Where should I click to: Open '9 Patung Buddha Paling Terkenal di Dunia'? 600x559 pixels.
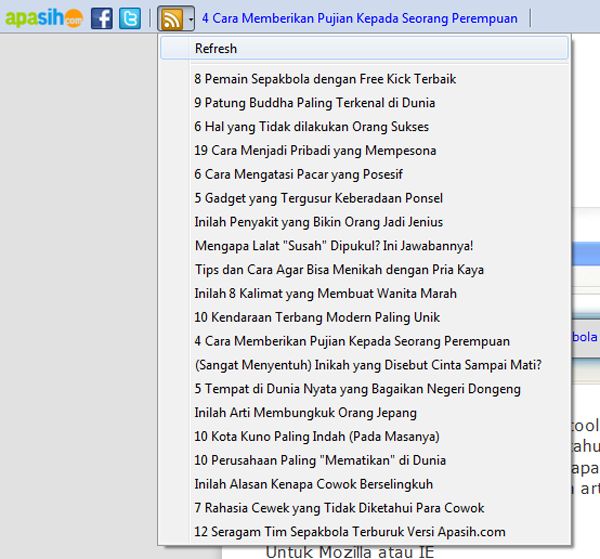click(364, 103)
